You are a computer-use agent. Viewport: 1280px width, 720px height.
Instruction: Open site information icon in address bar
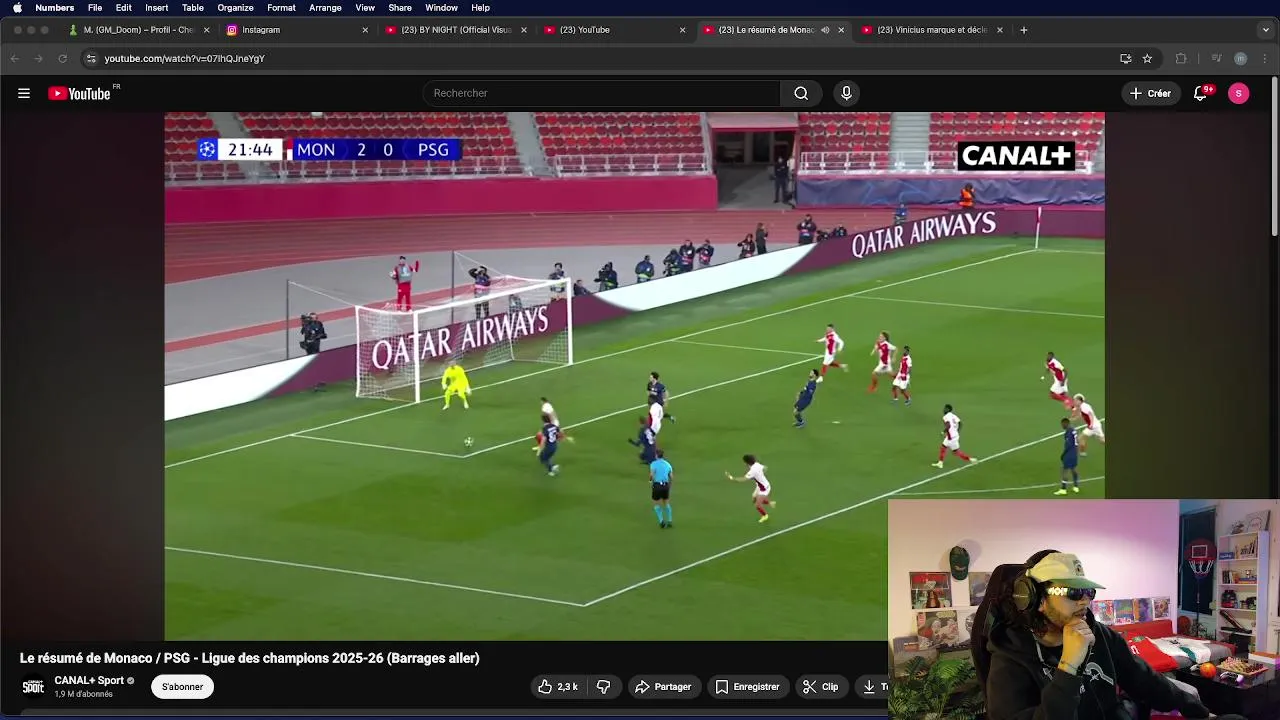(91, 58)
